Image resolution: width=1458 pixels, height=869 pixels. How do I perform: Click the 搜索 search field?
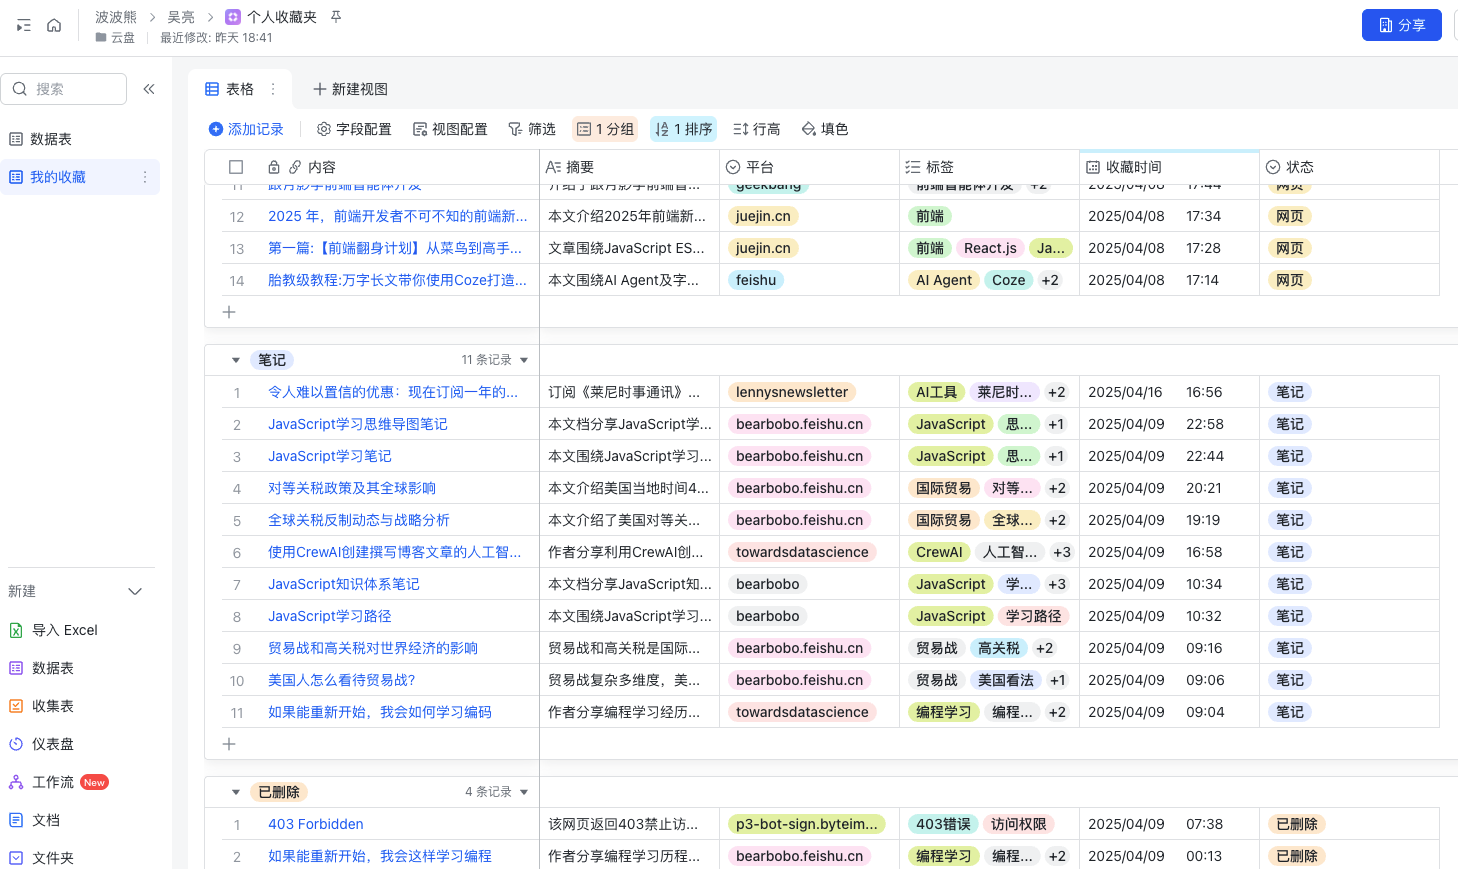tap(66, 89)
